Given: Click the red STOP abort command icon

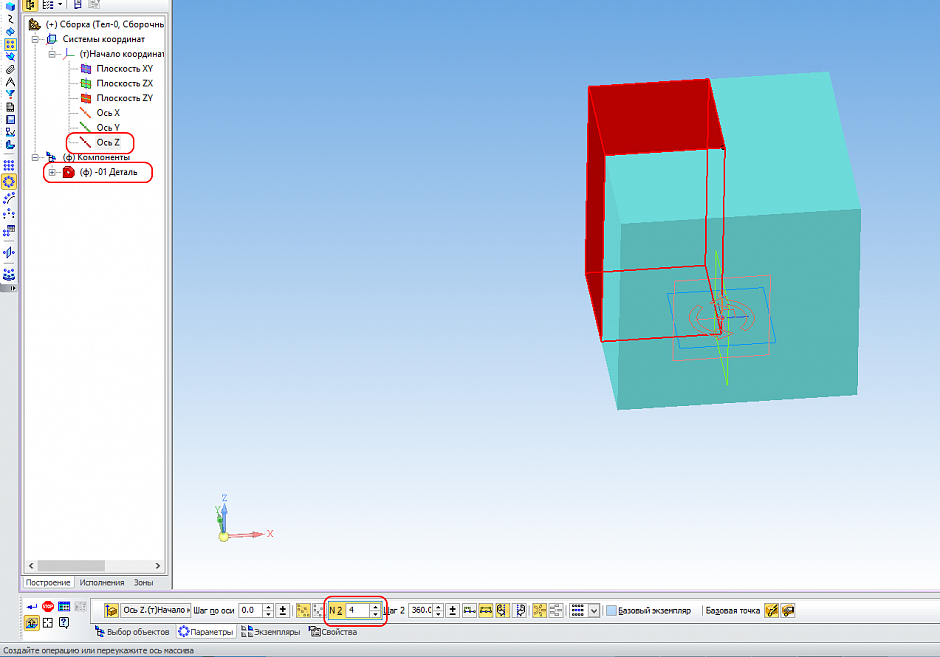Looking at the screenshot, I should (x=48, y=607).
